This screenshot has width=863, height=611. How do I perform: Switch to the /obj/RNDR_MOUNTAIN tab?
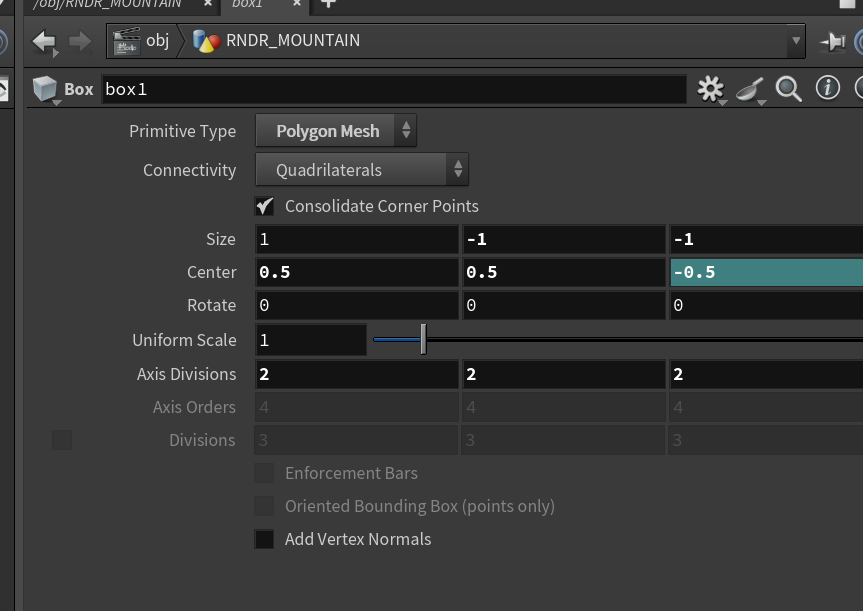tap(107, 4)
